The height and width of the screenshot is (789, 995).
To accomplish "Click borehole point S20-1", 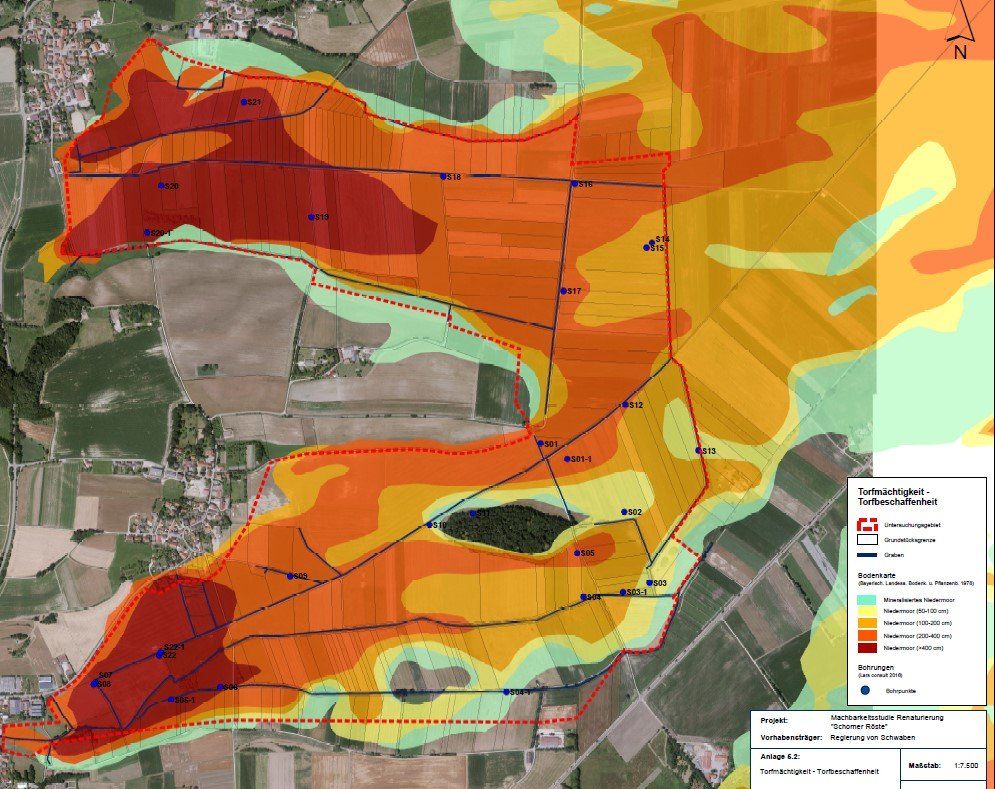I will (147, 233).
